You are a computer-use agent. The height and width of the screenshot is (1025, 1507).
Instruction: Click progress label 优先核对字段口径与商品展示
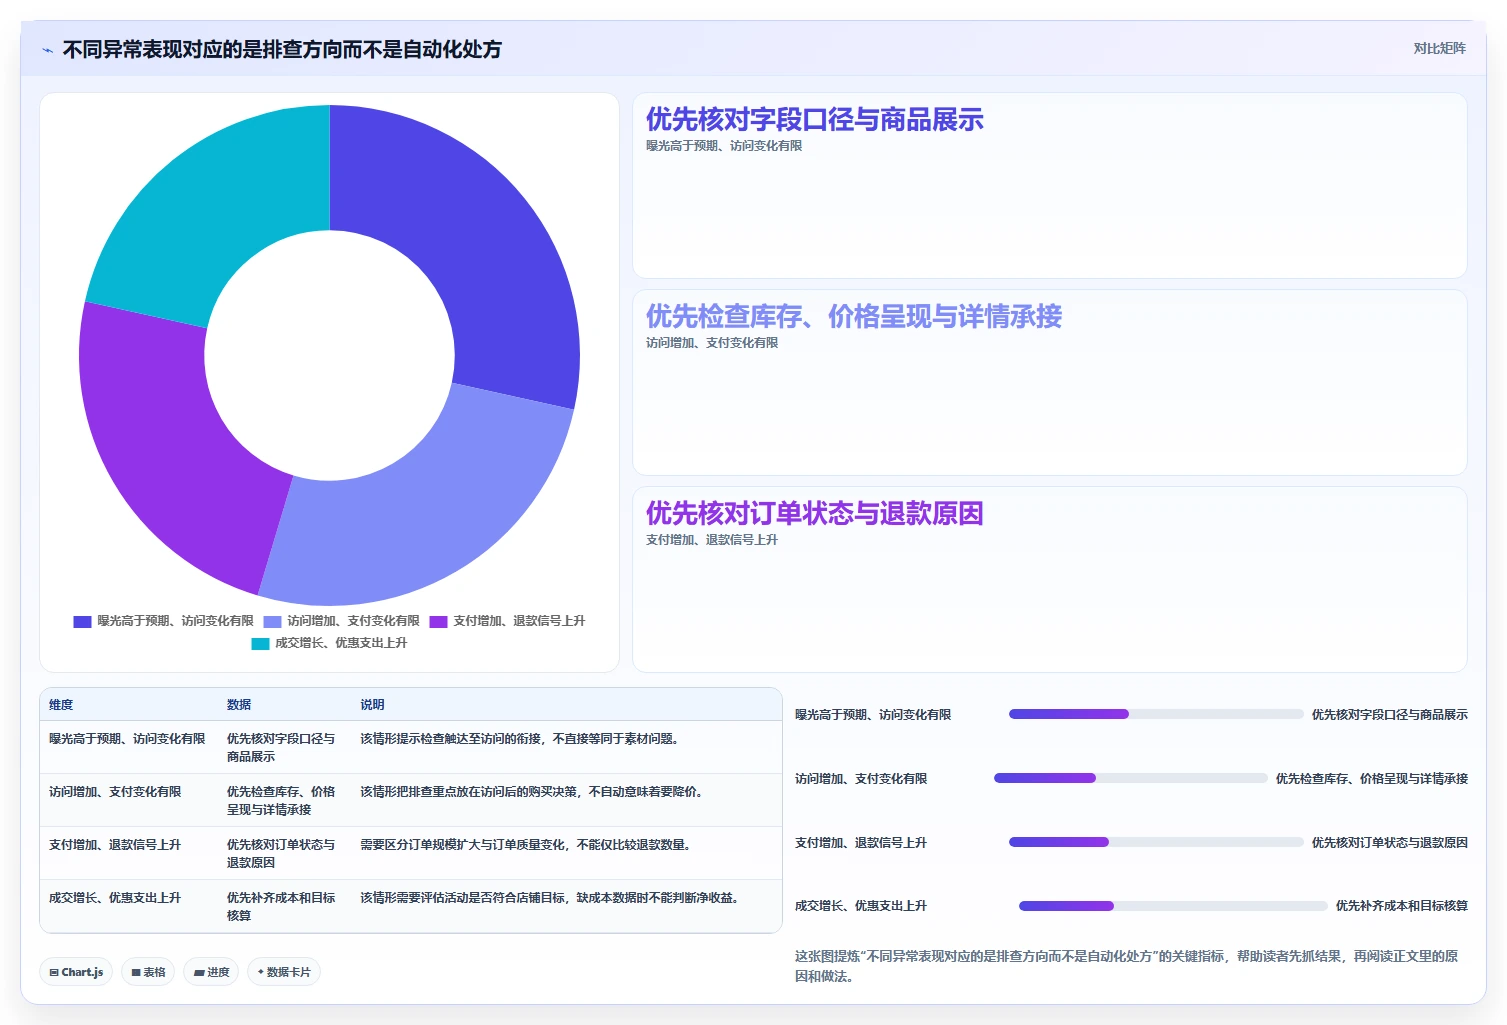tap(1390, 715)
